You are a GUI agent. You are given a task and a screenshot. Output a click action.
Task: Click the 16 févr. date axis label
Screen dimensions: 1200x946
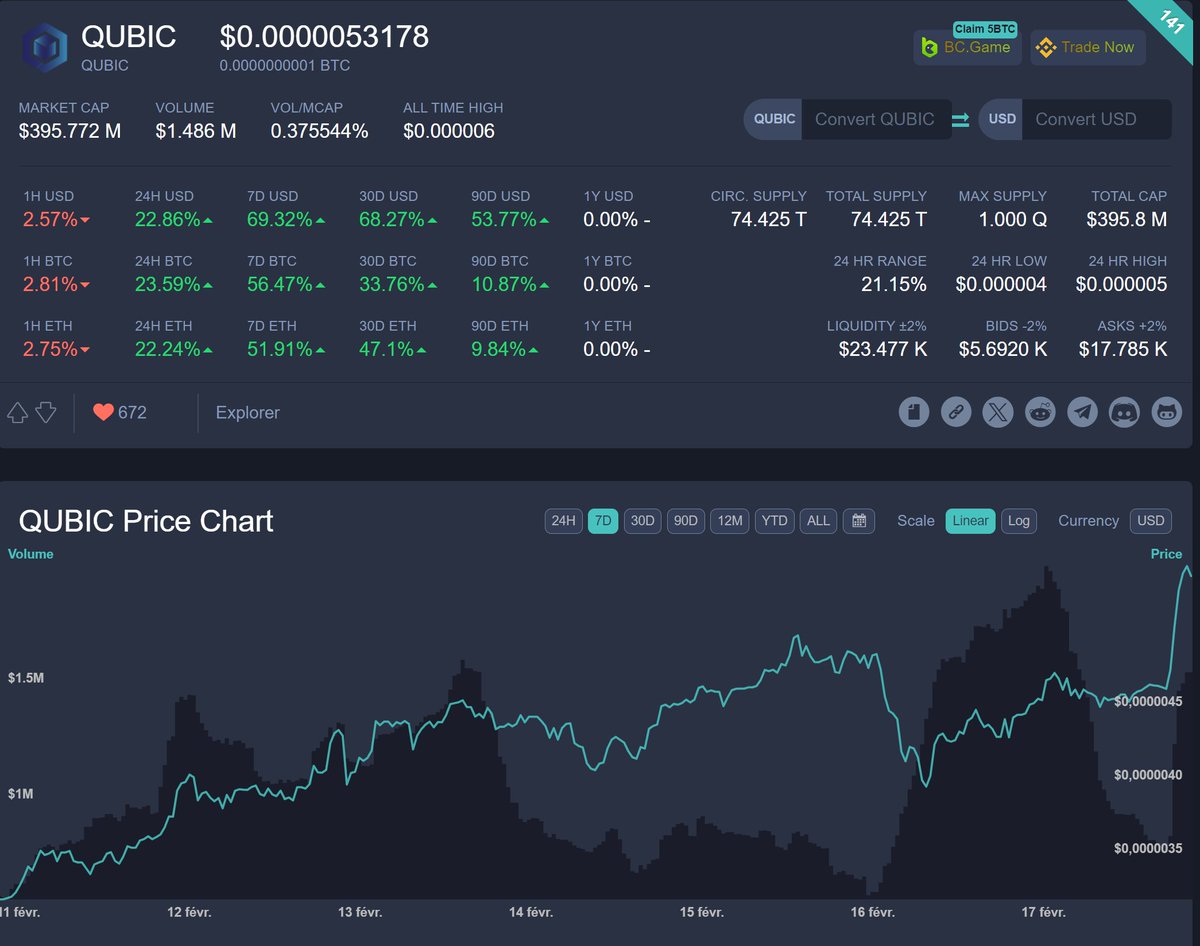point(873,912)
